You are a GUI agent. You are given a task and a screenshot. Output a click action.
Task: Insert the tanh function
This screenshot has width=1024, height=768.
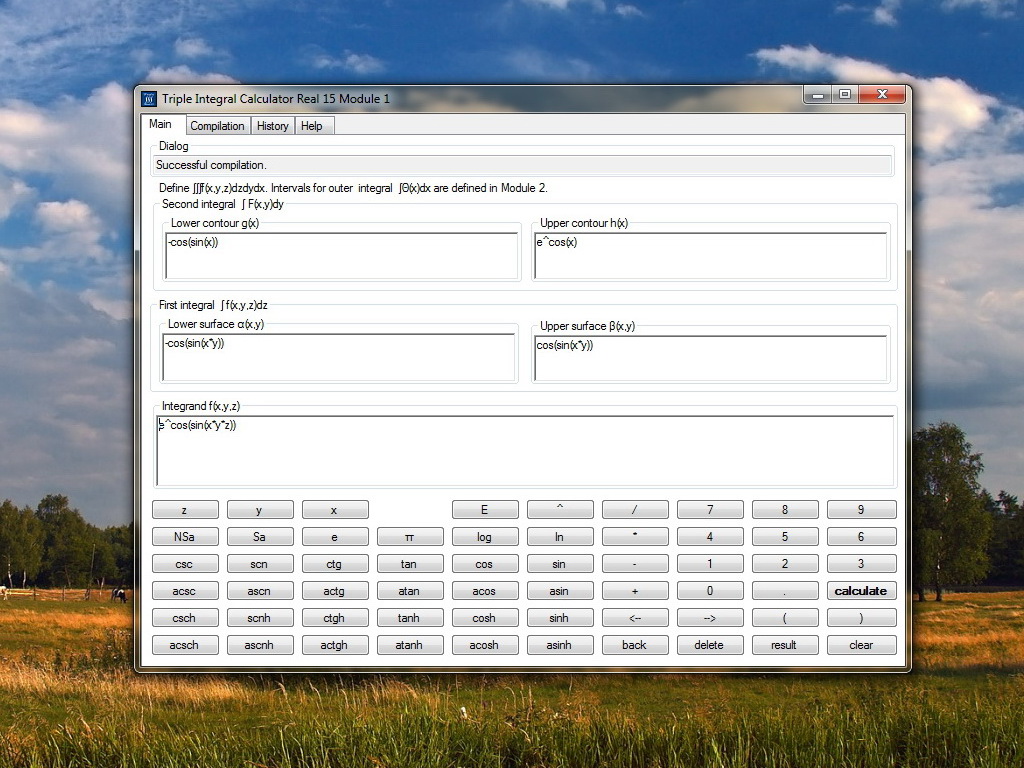pyautogui.click(x=409, y=618)
